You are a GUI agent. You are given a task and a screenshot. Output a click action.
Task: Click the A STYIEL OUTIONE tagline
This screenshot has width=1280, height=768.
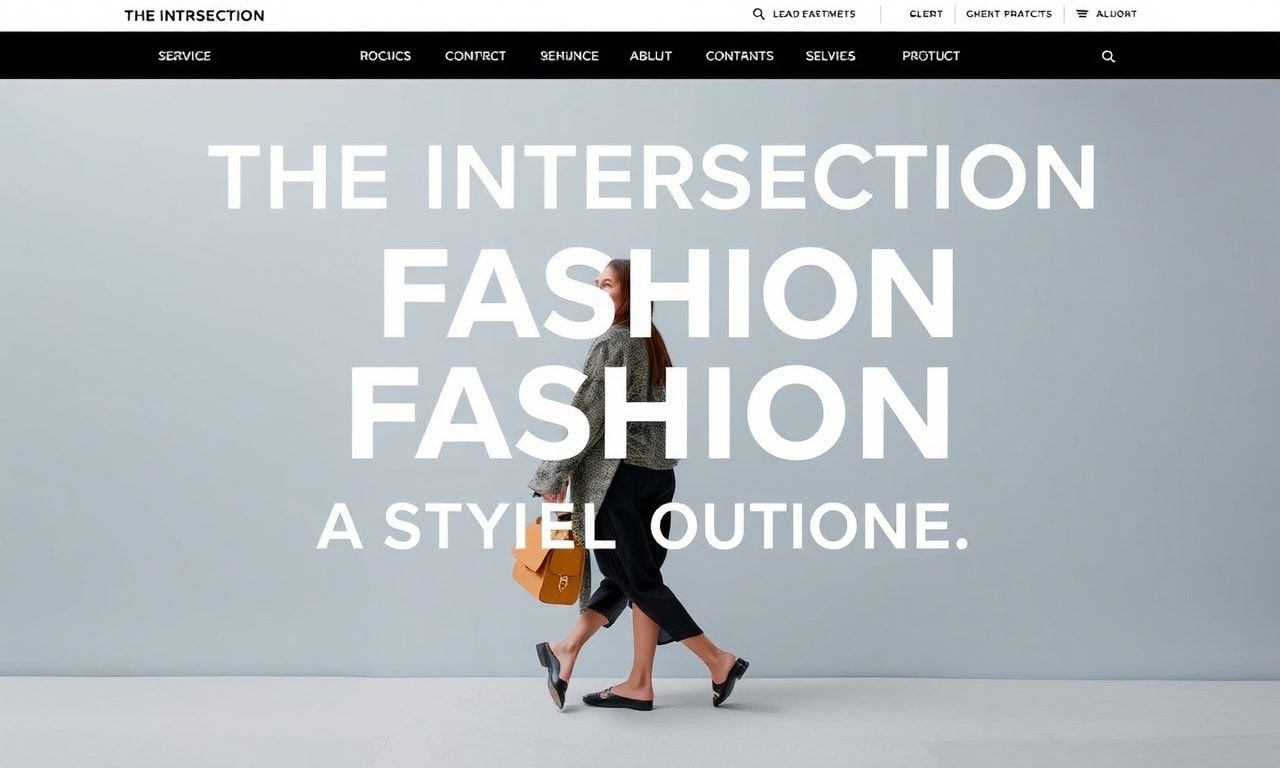643,526
